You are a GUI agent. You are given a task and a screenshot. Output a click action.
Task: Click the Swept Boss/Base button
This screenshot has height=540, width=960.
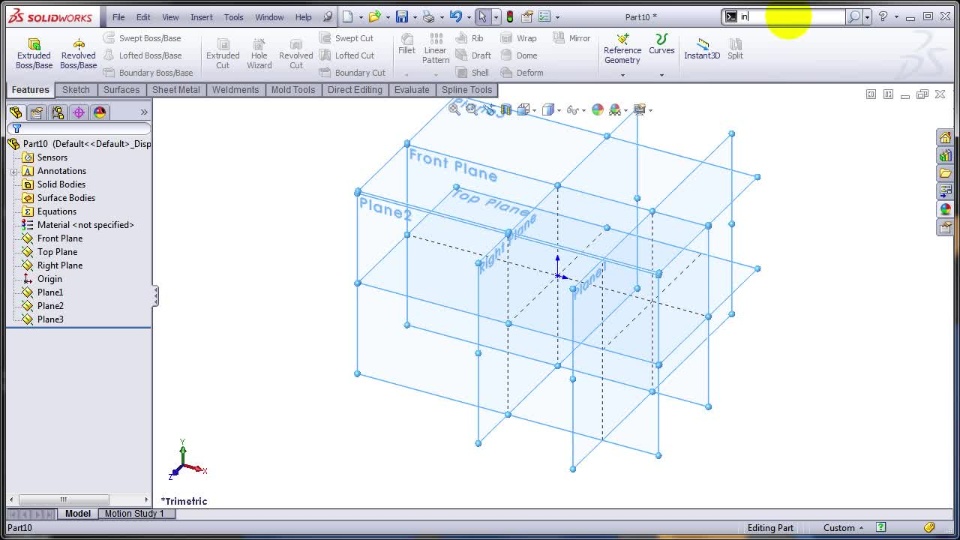point(143,38)
